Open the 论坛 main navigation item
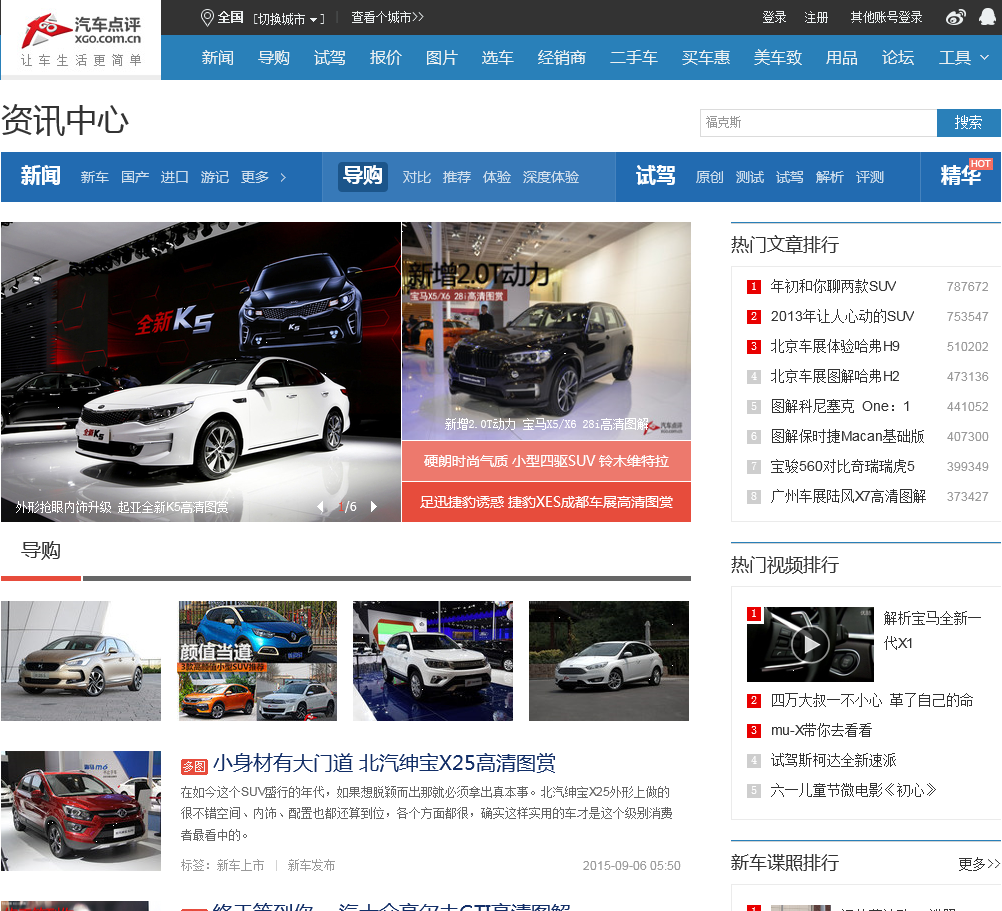Viewport: 1002px width, 911px height. (898, 57)
